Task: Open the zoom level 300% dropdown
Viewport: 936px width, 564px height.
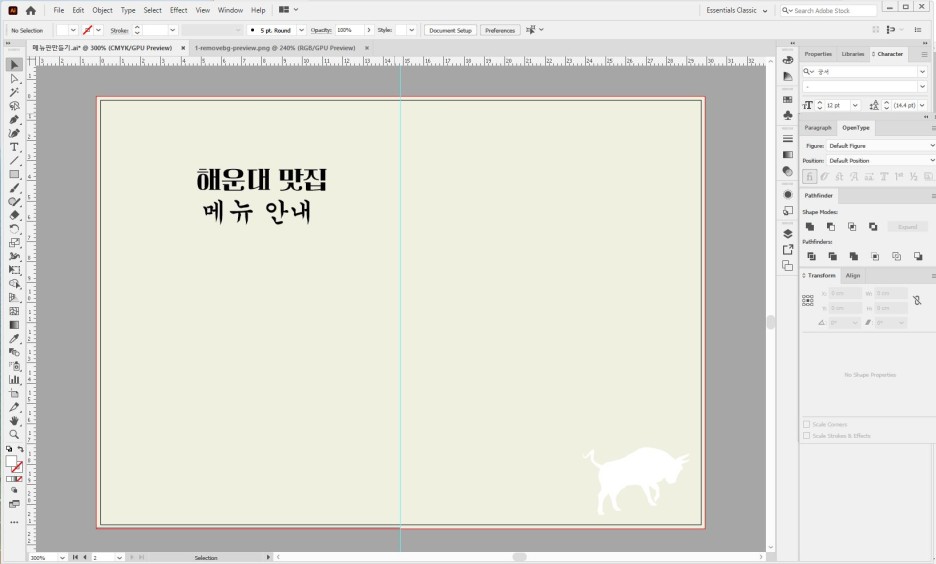Action: pyautogui.click(x=62, y=557)
